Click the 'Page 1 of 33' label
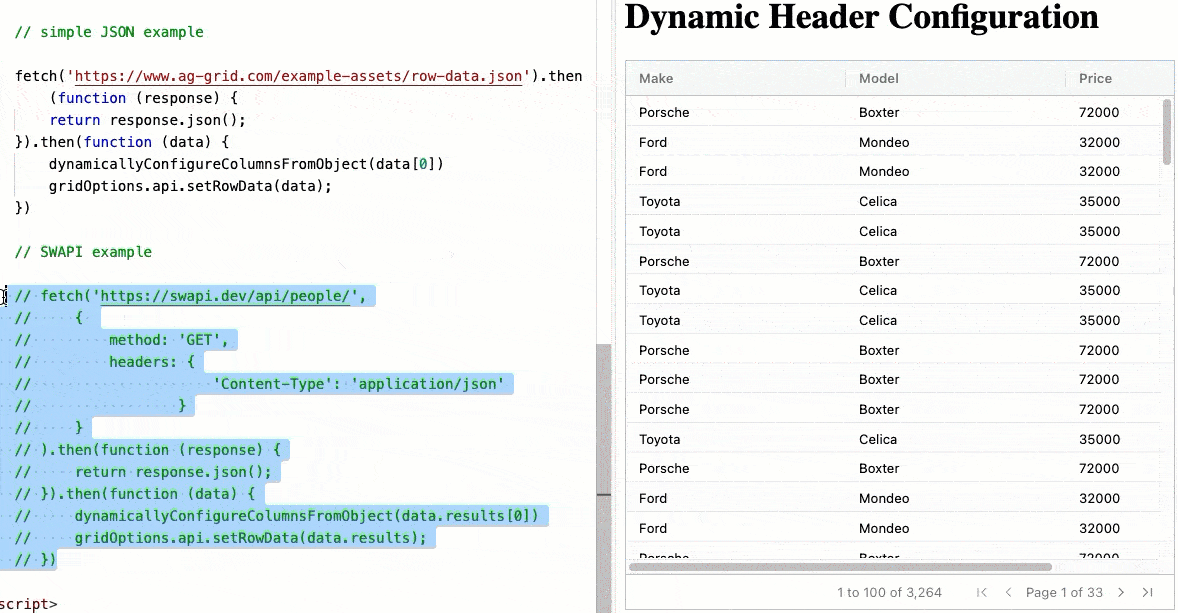The height and width of the screenshot is (613, 1178). coord(1064,593)
